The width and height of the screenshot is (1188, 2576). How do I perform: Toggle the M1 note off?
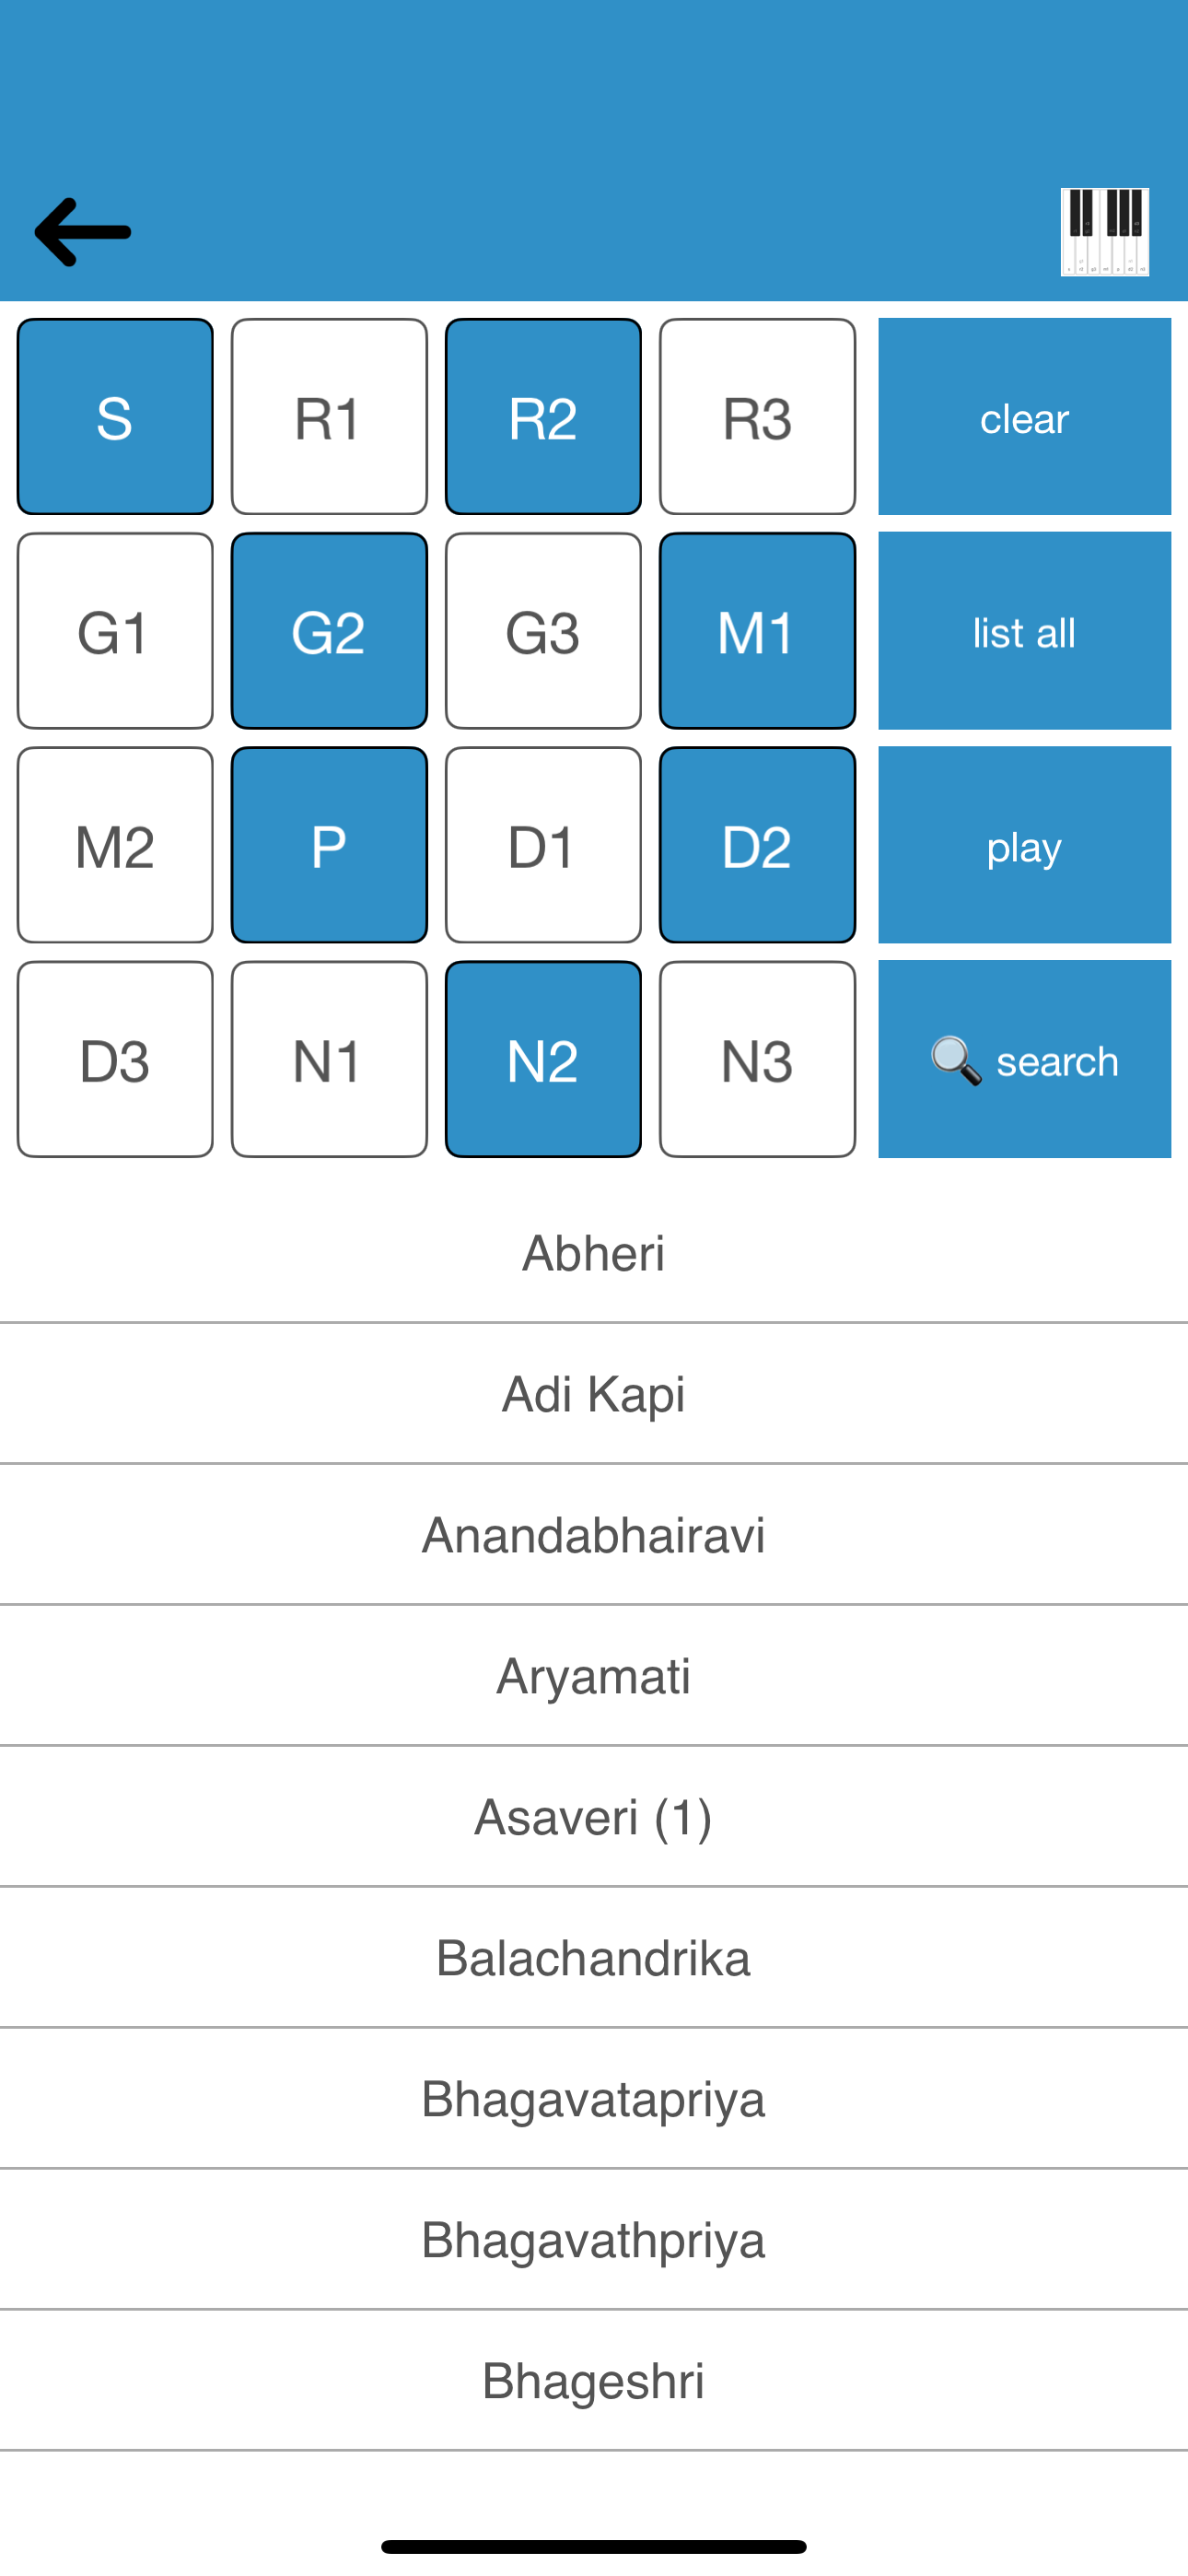click(x=757, y=631)
